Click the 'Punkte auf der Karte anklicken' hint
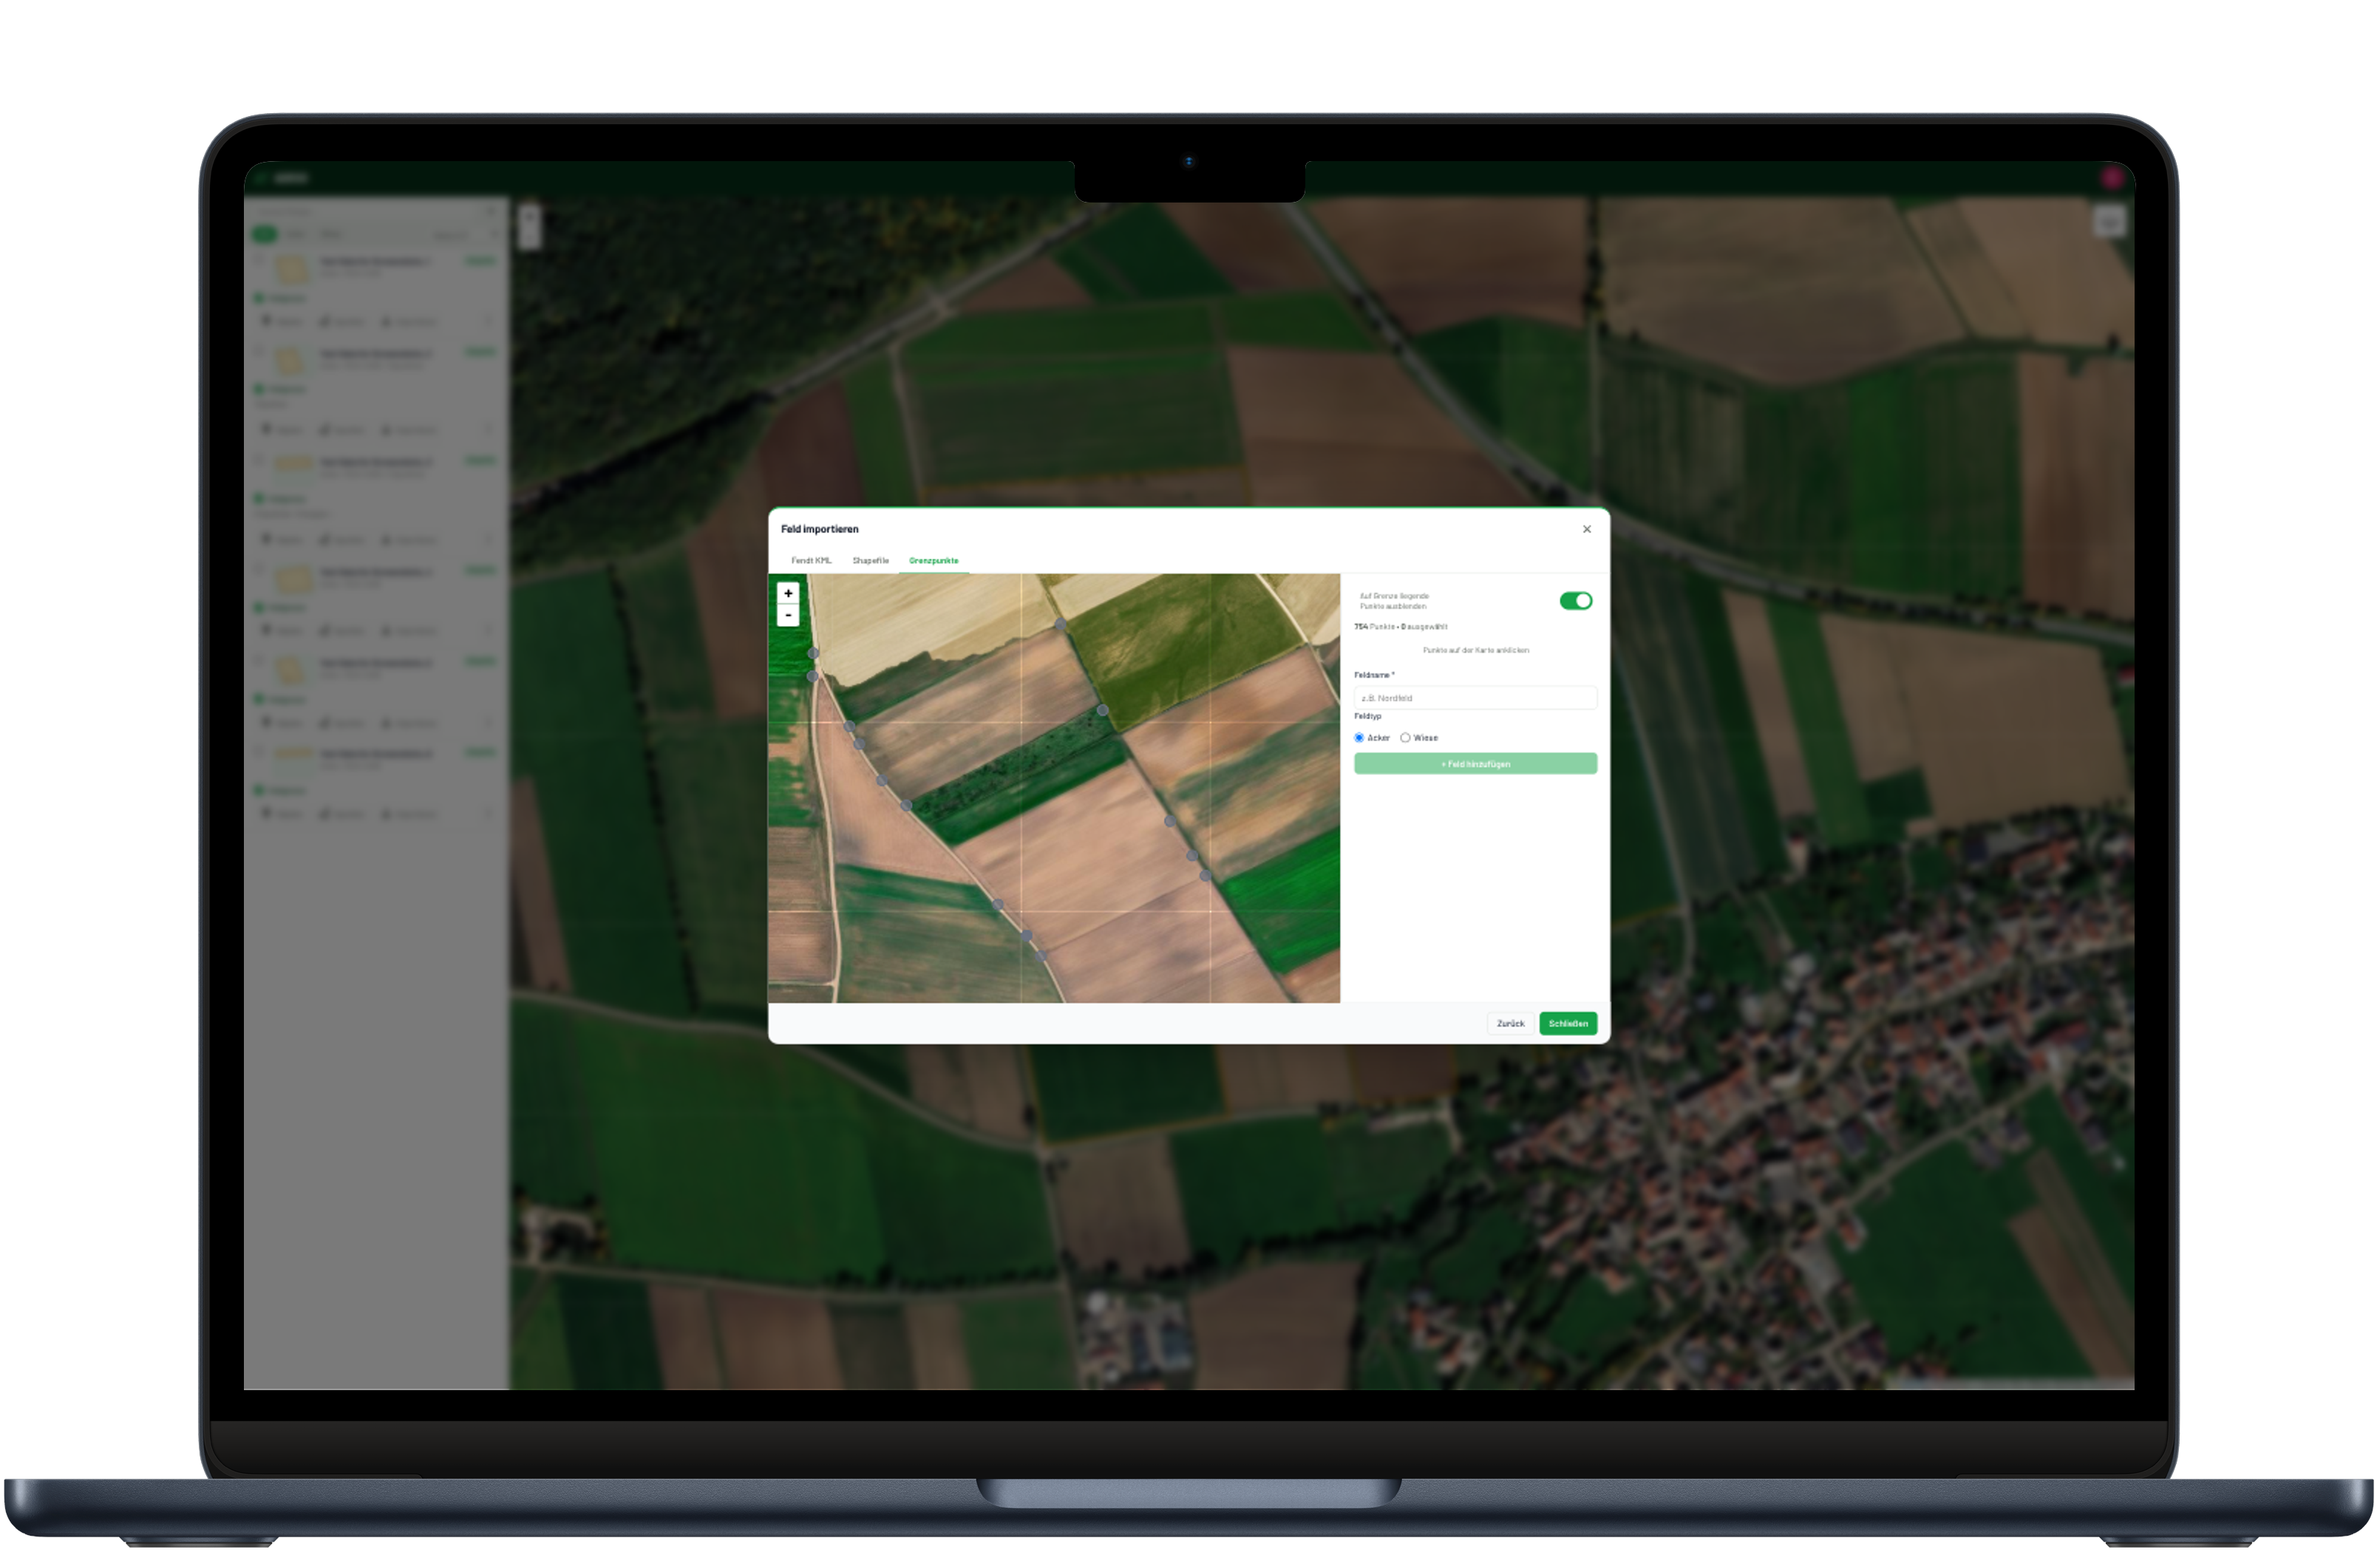The width and height of the screenshot is (2380, 1552). coord(1475,650)
